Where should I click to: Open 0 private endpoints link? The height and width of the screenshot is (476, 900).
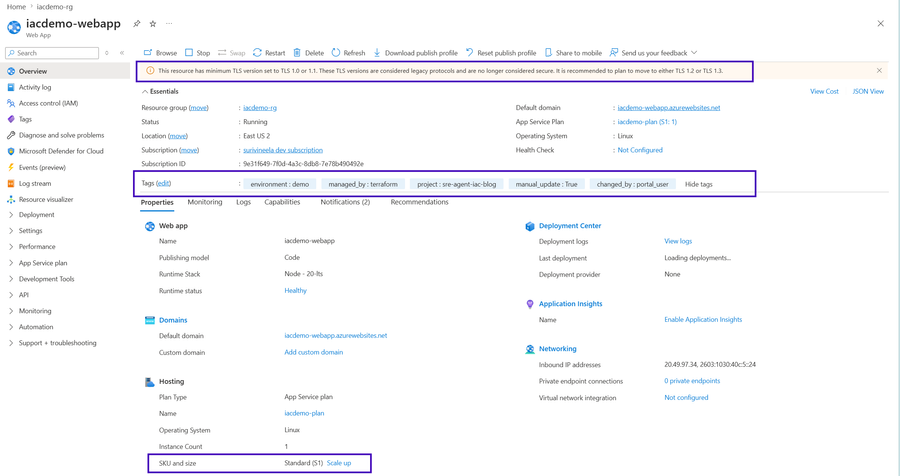tap(692, 381)
